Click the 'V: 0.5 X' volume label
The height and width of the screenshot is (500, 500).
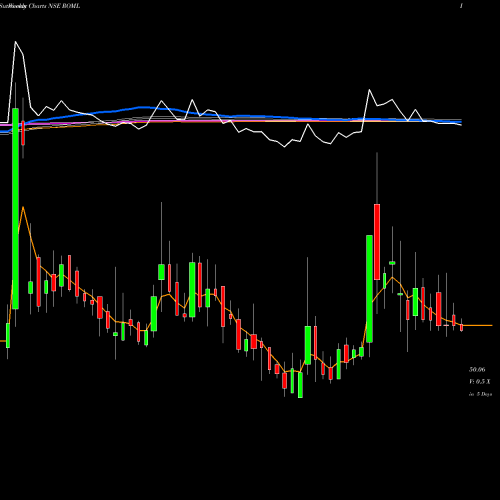(479, 381)
